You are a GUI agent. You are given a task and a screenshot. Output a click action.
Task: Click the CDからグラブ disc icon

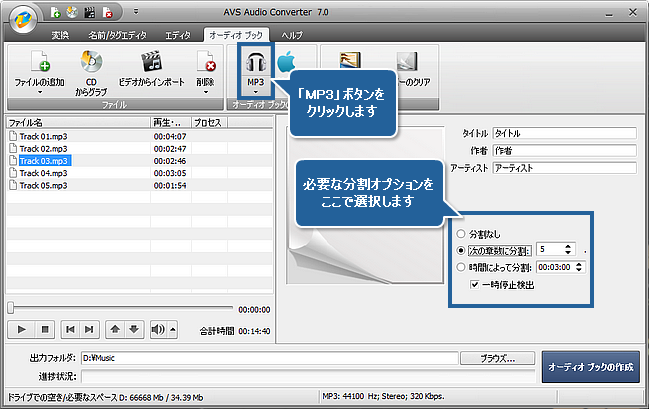pyautogui.click(x=92, y=63)
